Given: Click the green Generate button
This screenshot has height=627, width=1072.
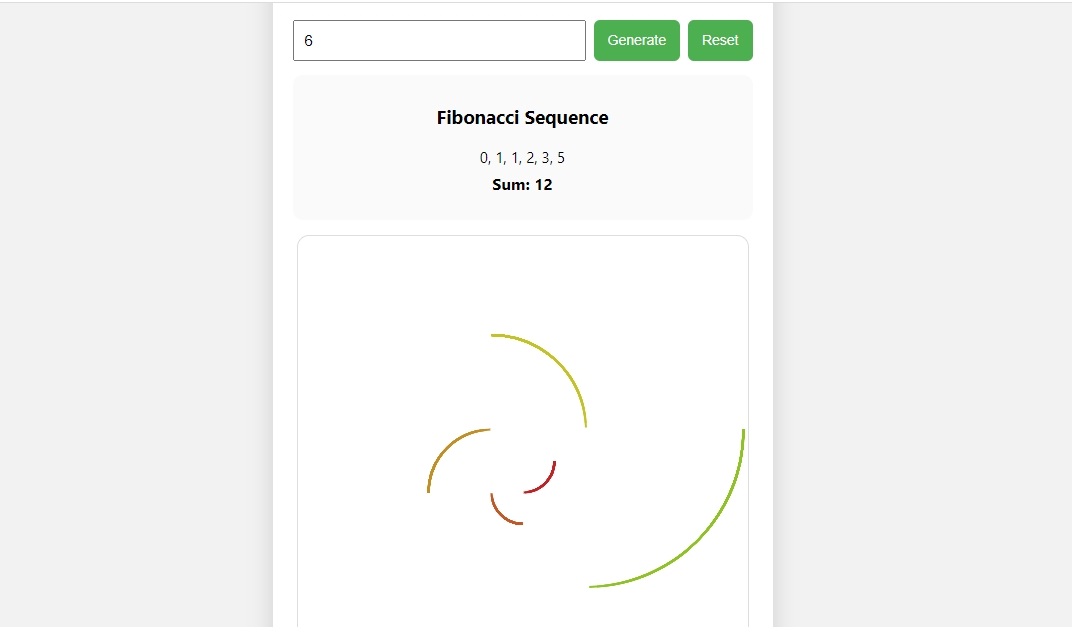Looking at the screenshot, I should click(x=636, y=40).
